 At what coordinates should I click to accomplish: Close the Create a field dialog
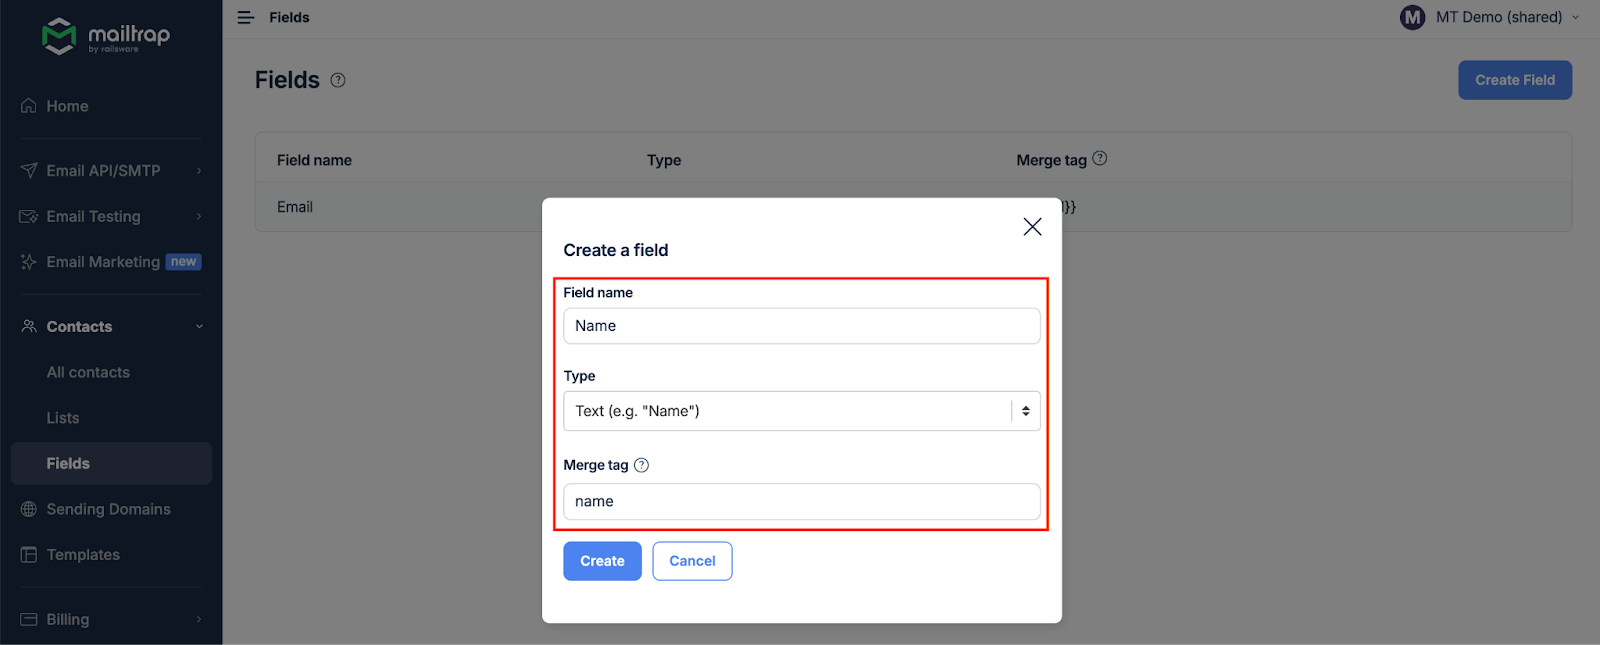(x=1032, y=226)
